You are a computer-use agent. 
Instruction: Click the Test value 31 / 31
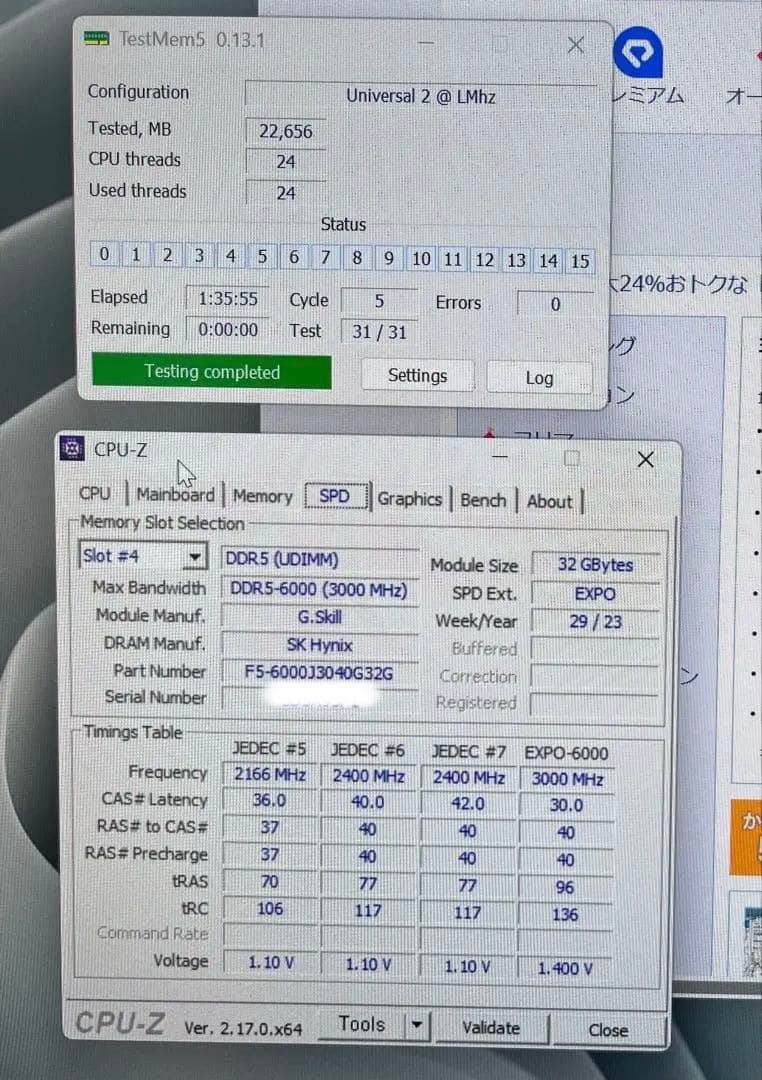(379, 332)
